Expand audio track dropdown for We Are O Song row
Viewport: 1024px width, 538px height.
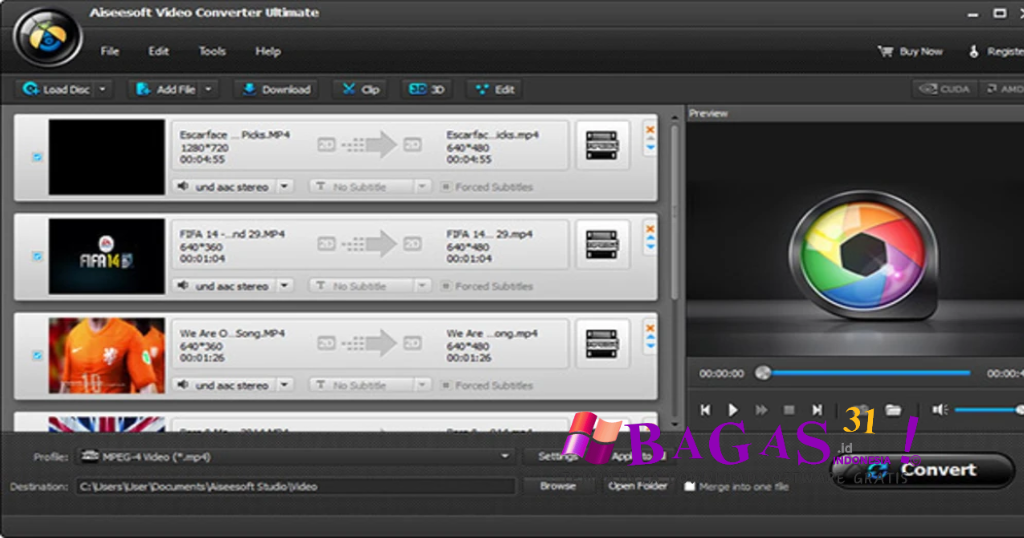[285, 385]
